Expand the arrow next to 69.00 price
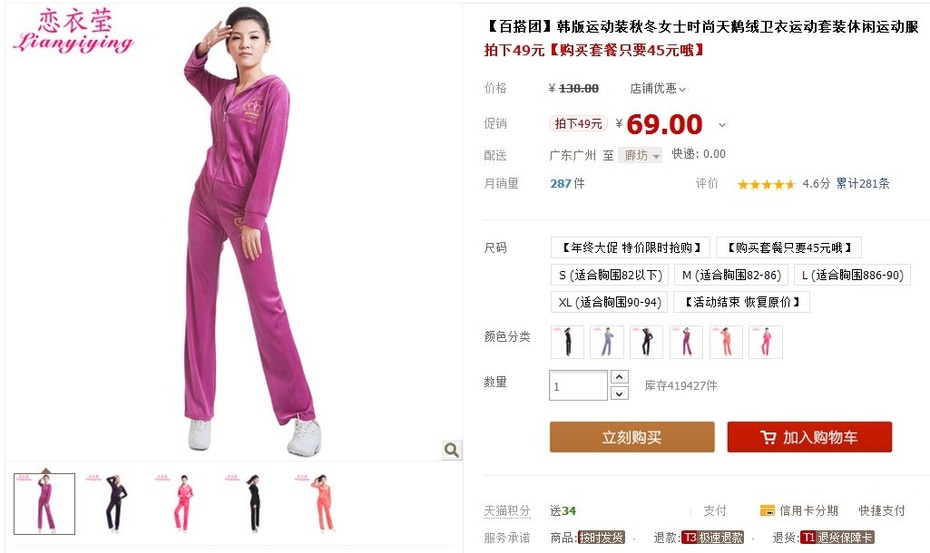 pos(722,125)
